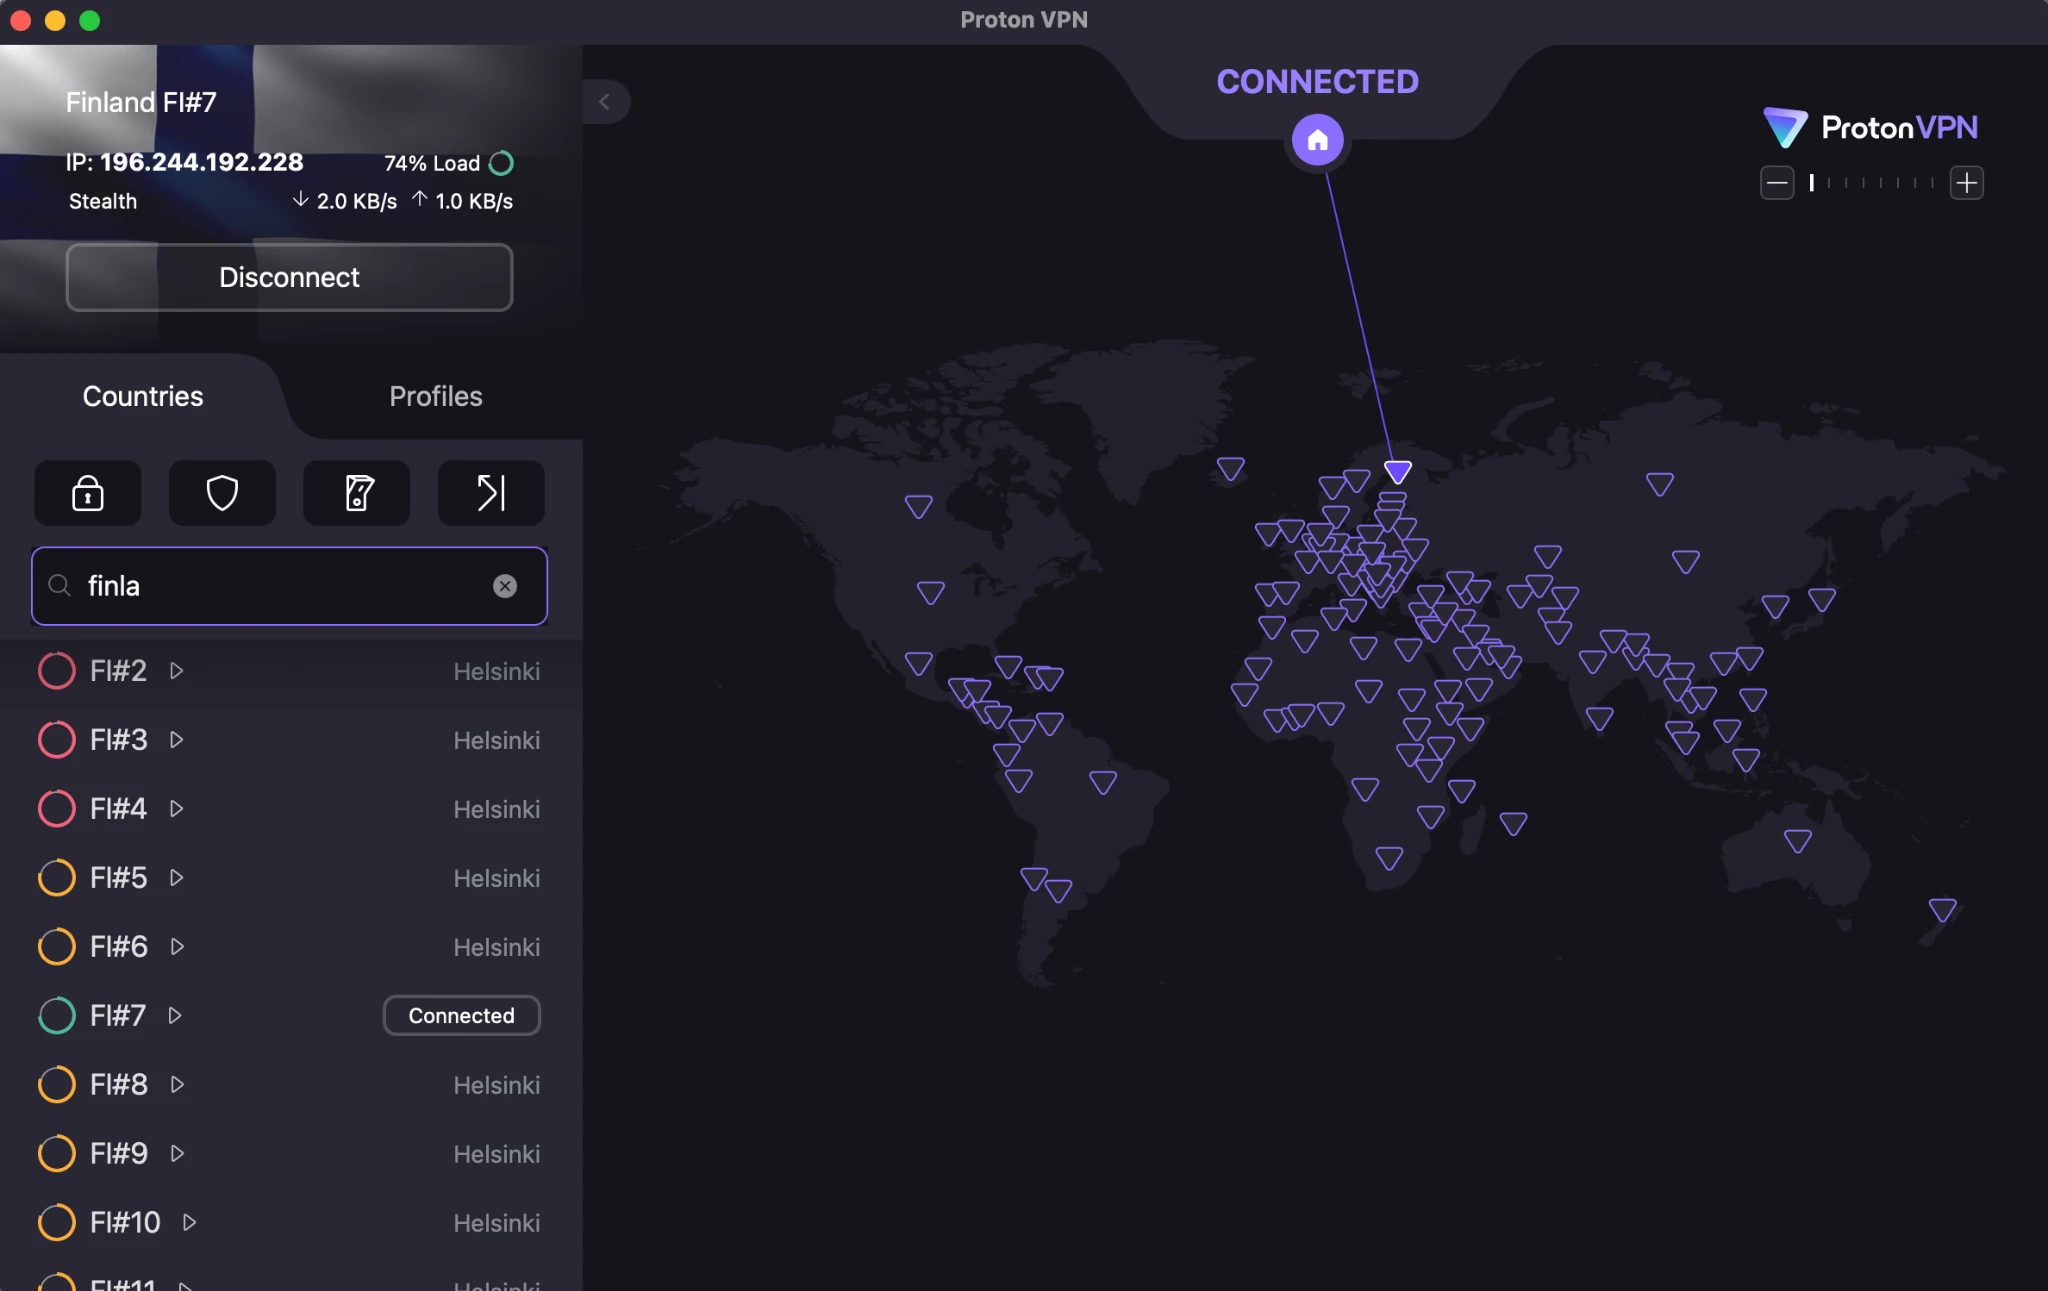Expand details for FI#3 server
Viewport: 2048px width, 1291px height.
pos(177,740)
